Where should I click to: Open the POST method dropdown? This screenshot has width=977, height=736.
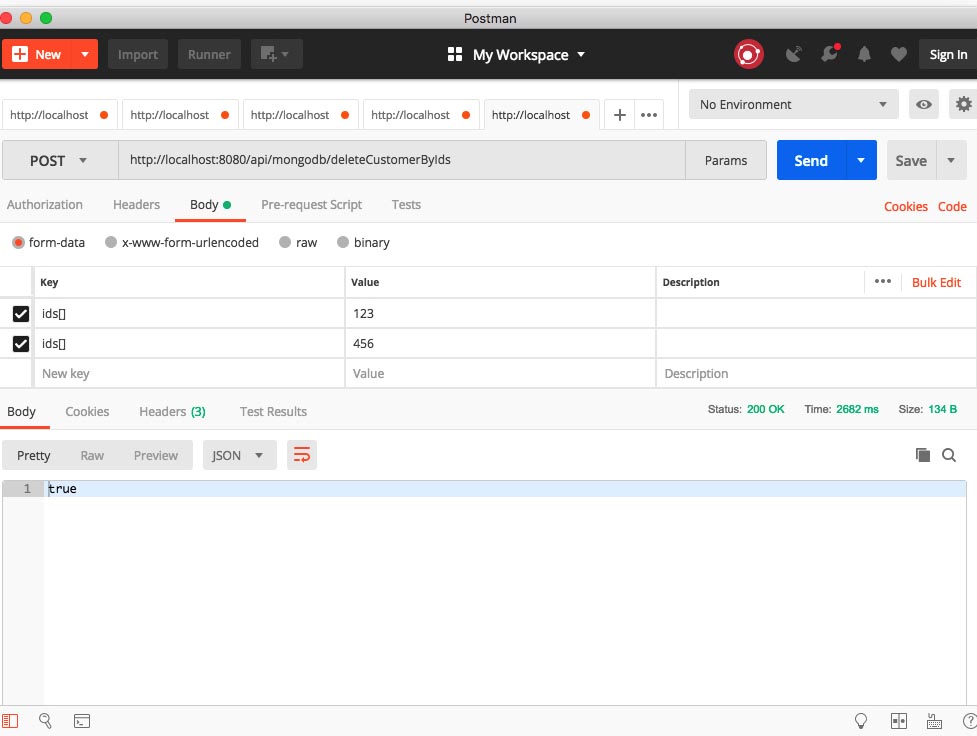pos(60,161)
